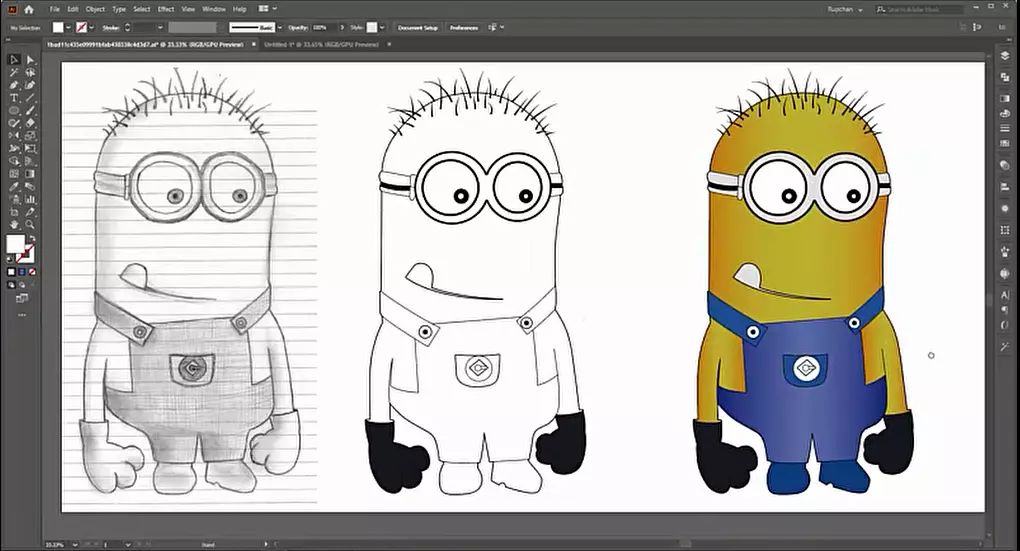
Task: Select the Pen tool
Action: (x=14, y=85)
